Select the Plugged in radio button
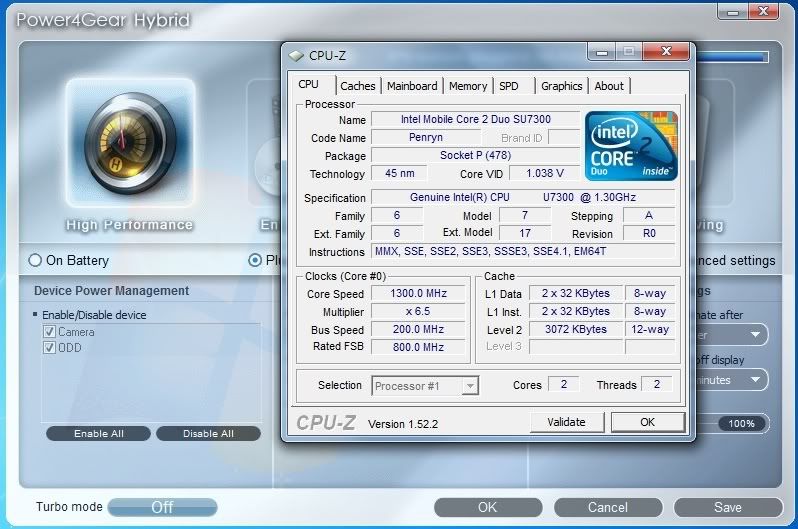This screenshot has width=798, height=529. tap(254, 260)
